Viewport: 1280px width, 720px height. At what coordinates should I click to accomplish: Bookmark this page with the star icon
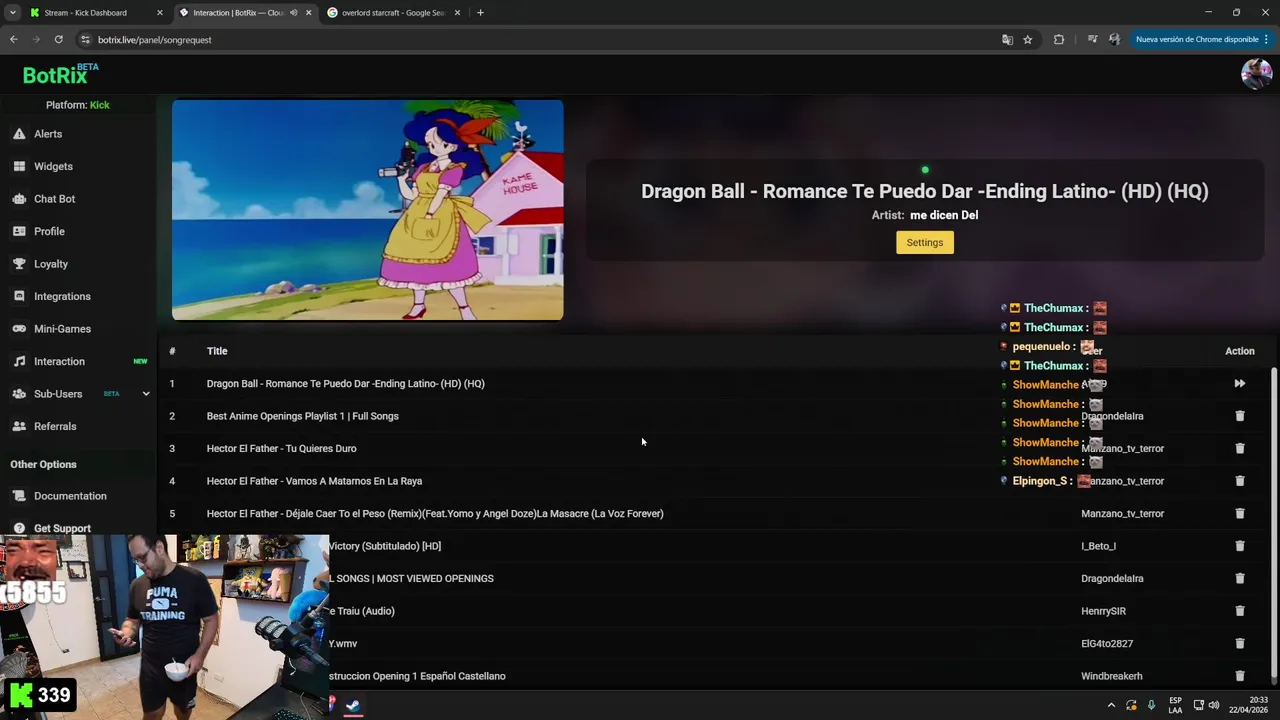click(1027, 40)
